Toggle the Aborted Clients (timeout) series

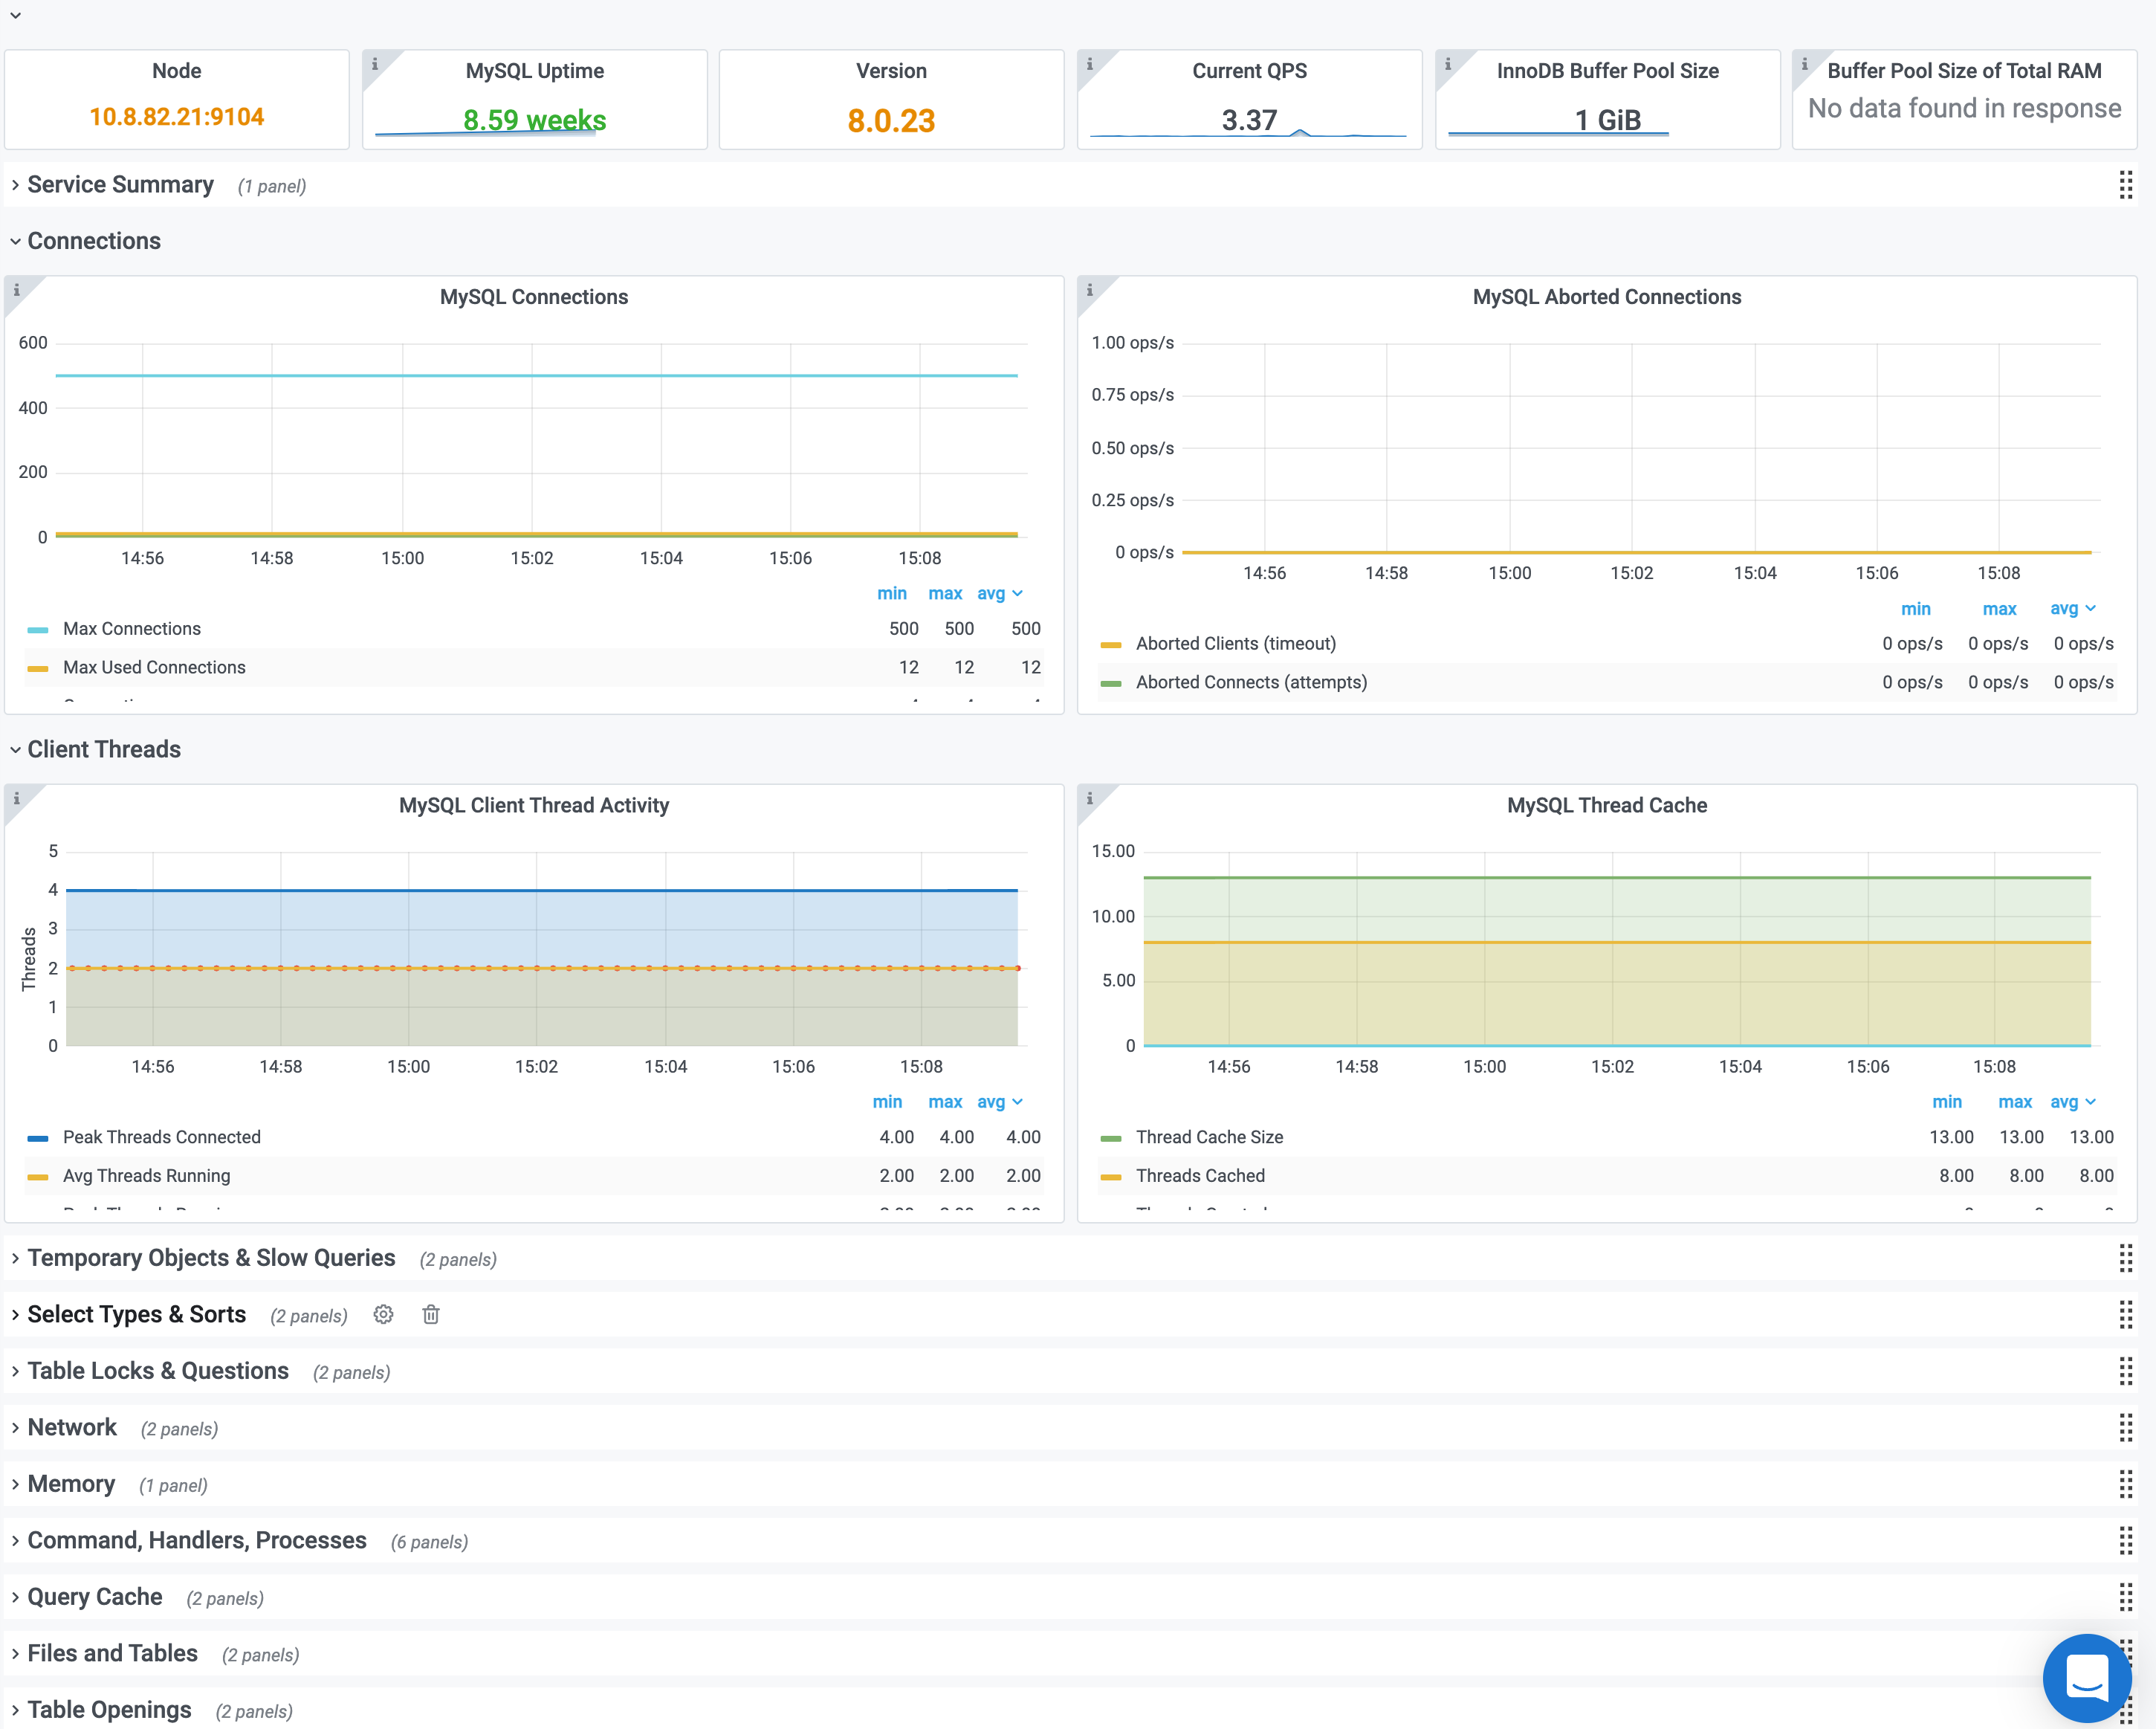1236,643
